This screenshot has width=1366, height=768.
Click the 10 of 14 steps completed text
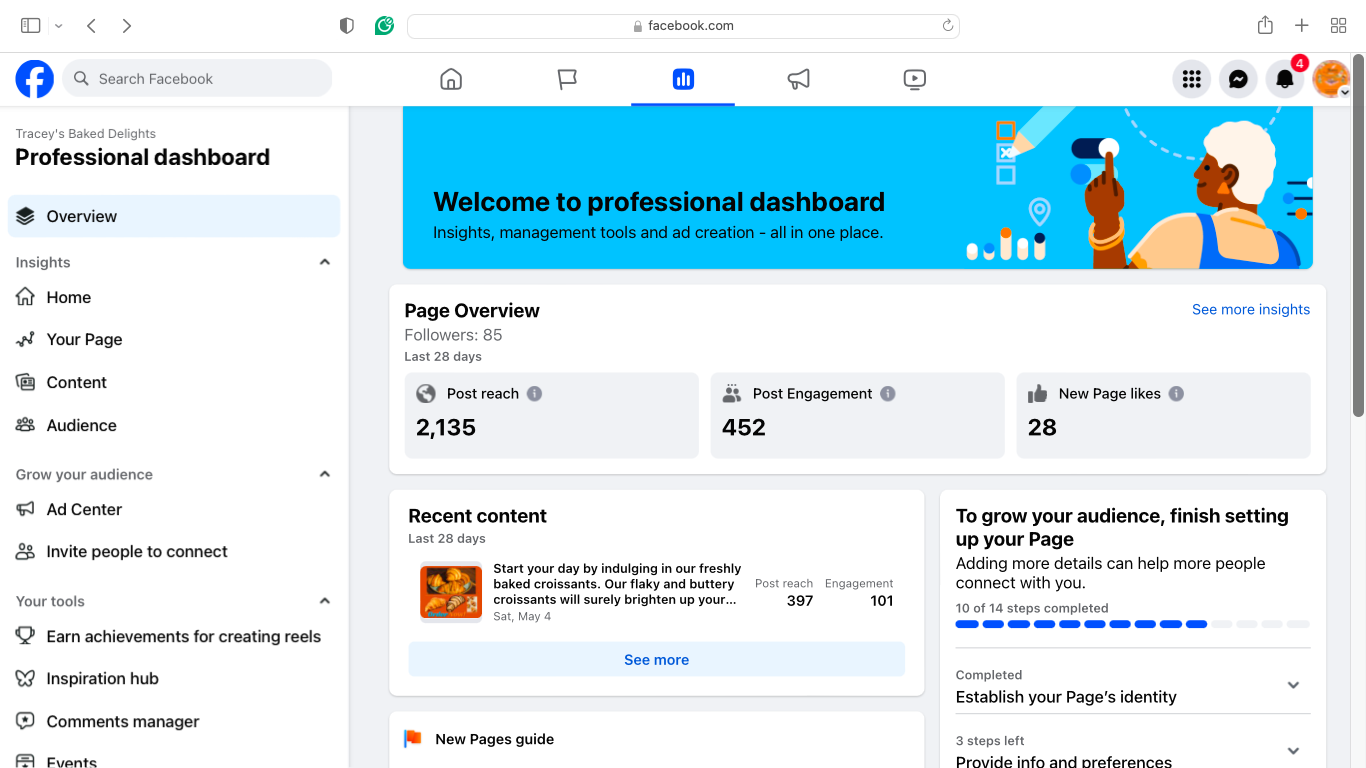1032,608
